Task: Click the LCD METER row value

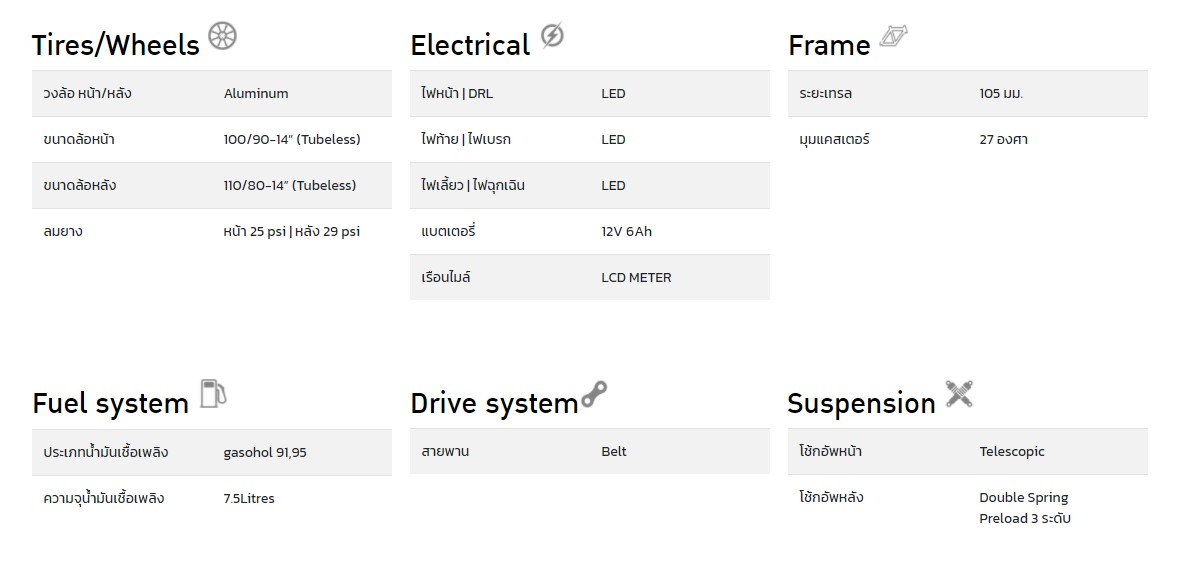Action: tap(636, 277)
